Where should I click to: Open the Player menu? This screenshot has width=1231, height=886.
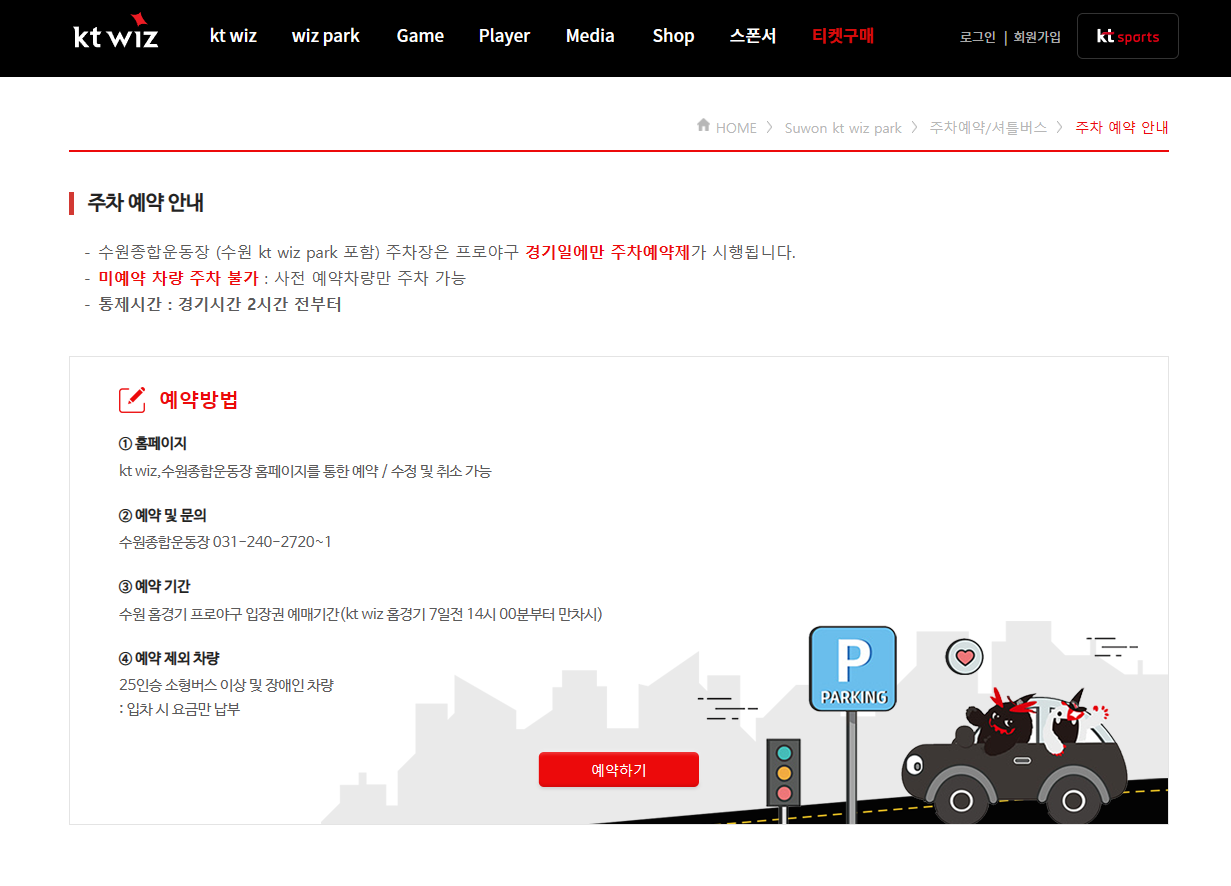coord(504,36)
